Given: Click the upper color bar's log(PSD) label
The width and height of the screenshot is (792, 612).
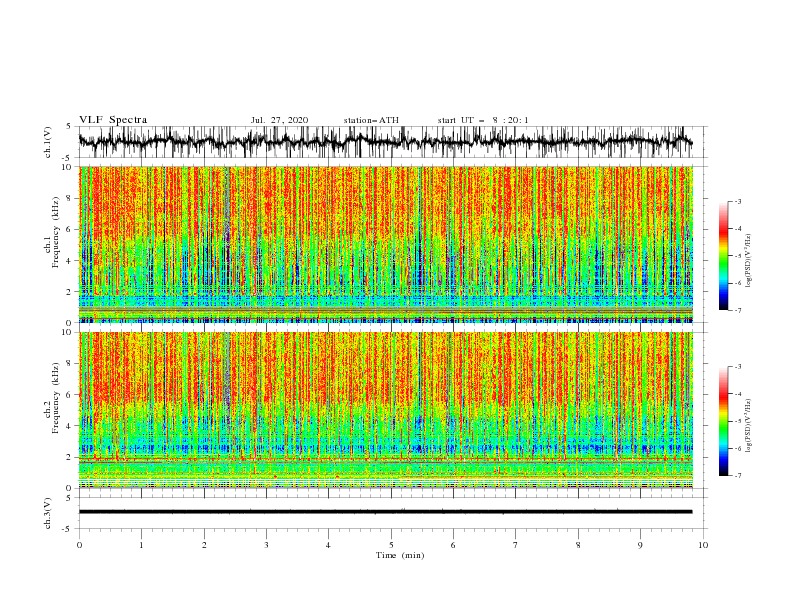Looking at the screenshot, I should pyautogui.click(x=749, y=261).
